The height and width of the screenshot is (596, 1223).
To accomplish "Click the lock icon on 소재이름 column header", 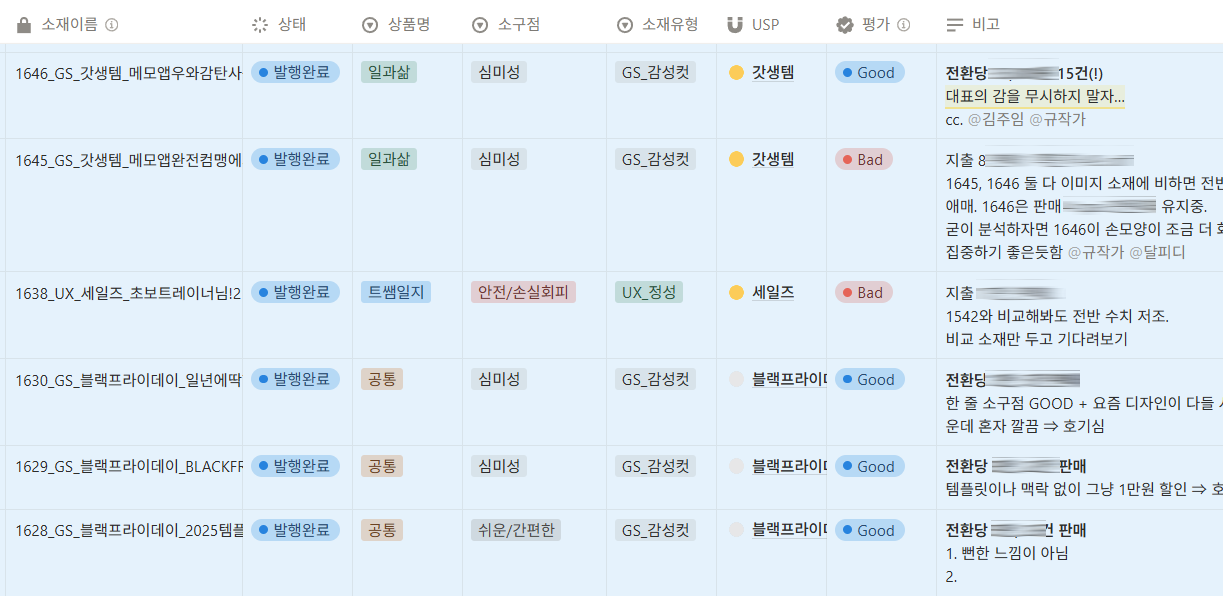I will [x=23, y=22].
